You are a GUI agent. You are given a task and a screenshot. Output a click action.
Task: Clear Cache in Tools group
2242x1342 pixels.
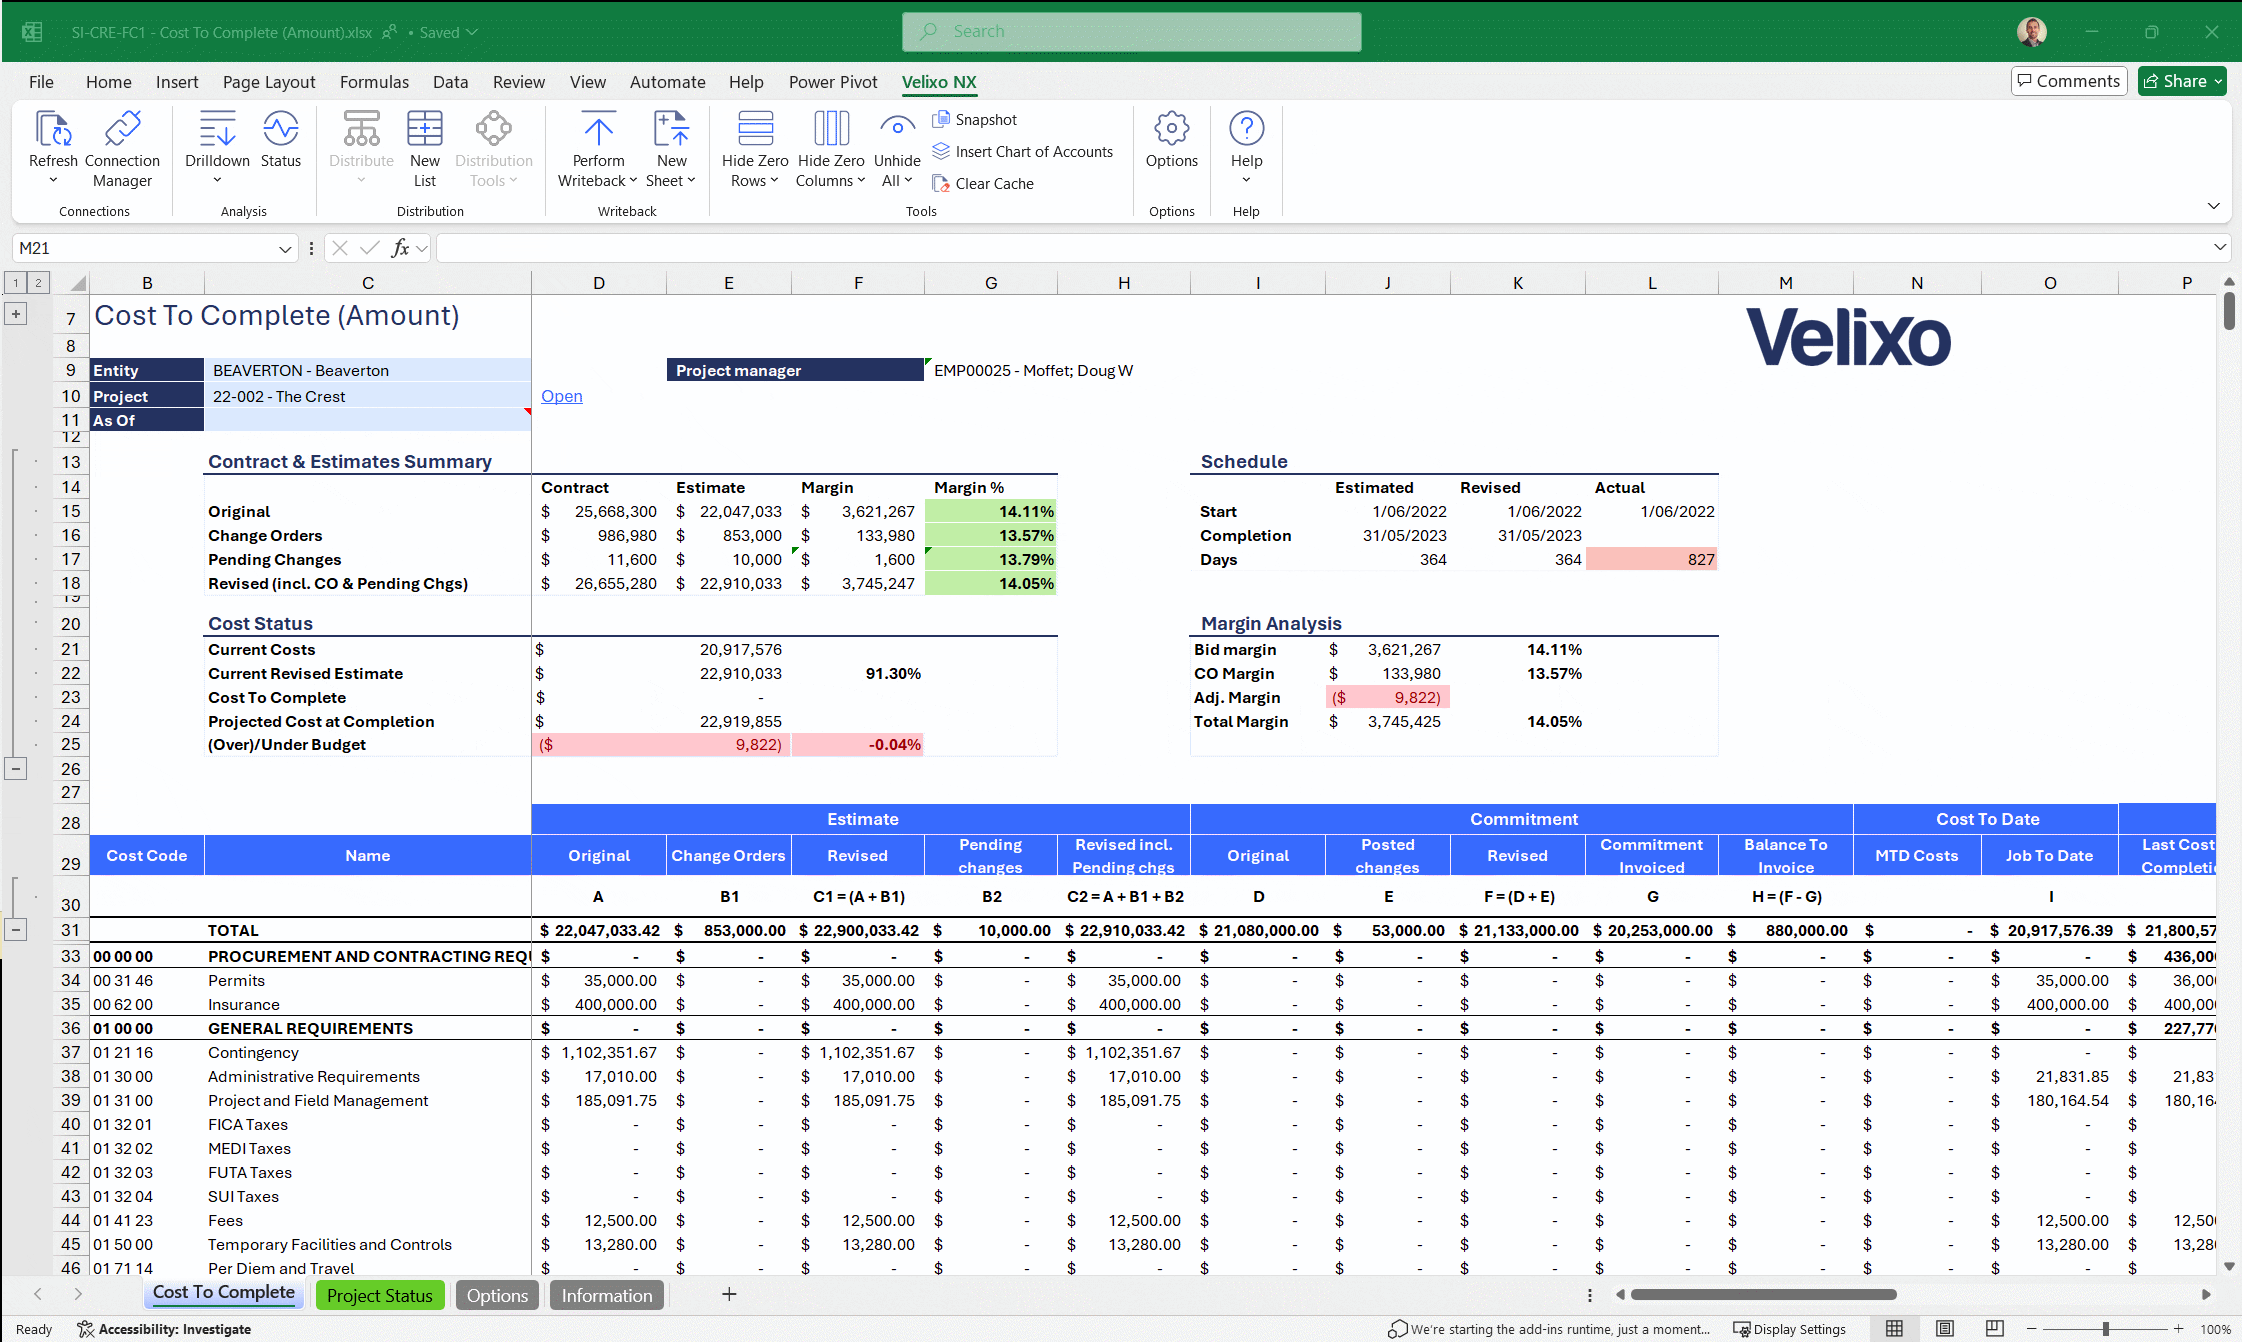983,184
